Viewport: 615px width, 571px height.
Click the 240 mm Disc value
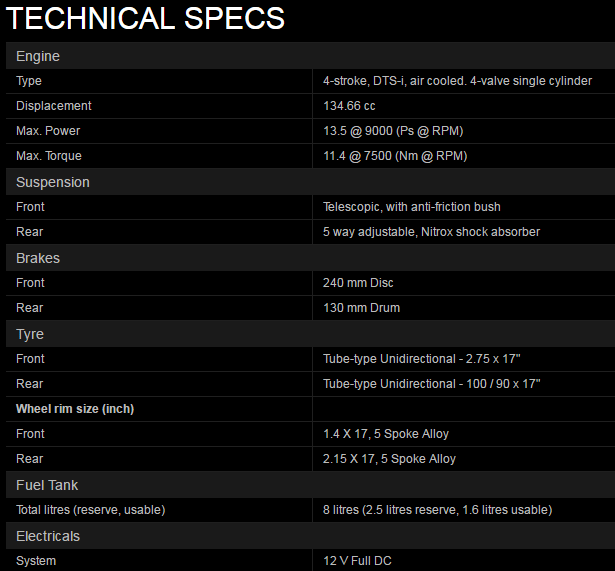[x=358, y=283]
